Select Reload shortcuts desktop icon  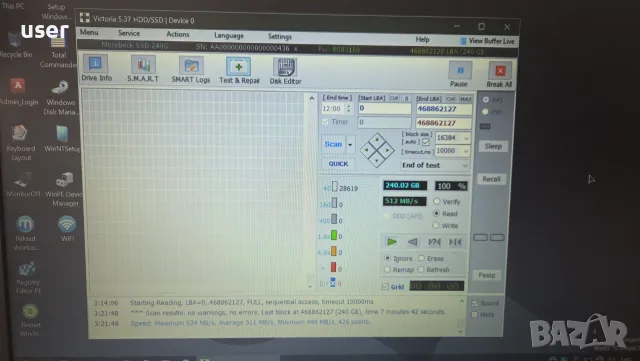point(25,233)
